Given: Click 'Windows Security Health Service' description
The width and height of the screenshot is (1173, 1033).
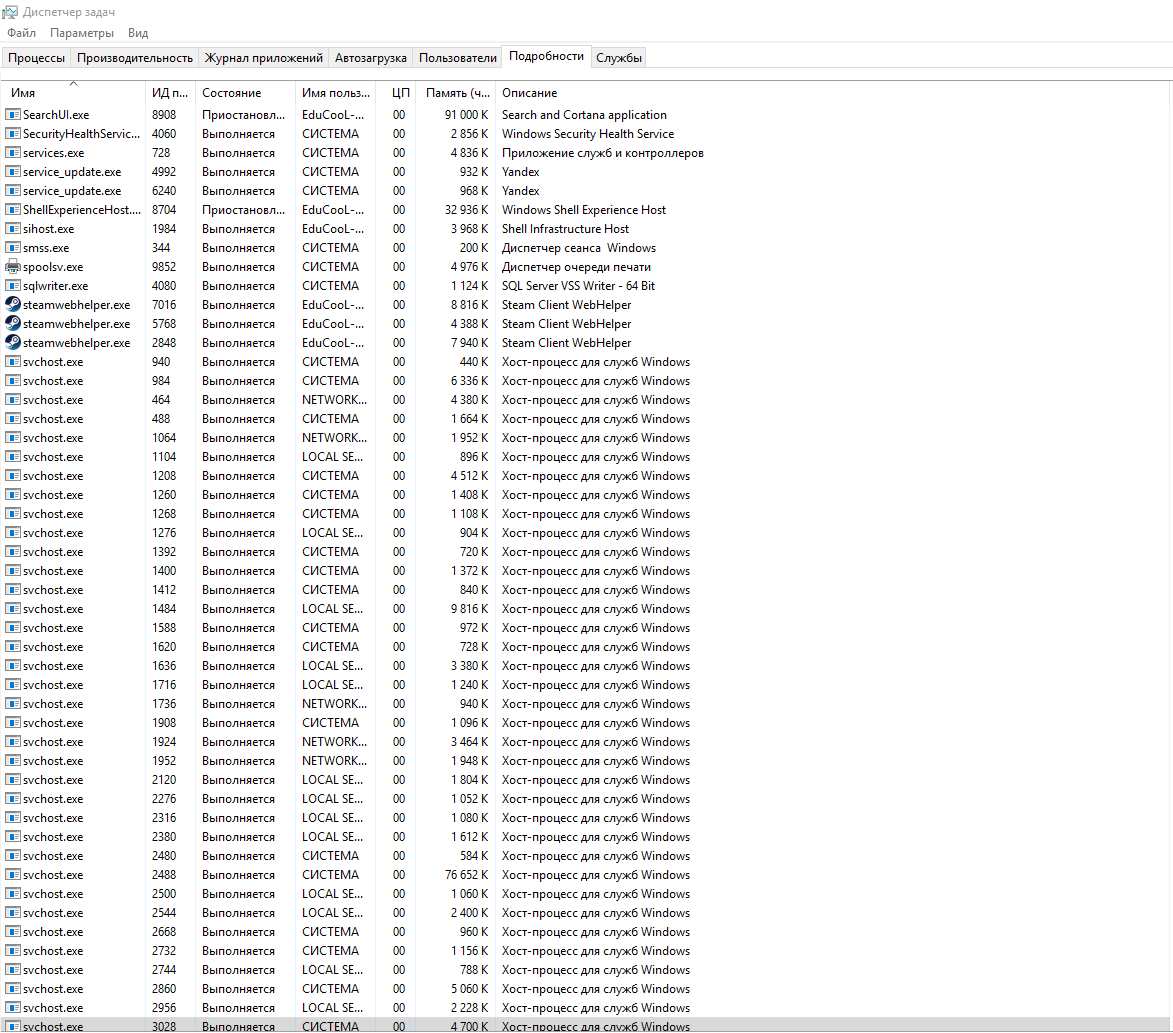Looking at the screenshot, I should point(588,134).
